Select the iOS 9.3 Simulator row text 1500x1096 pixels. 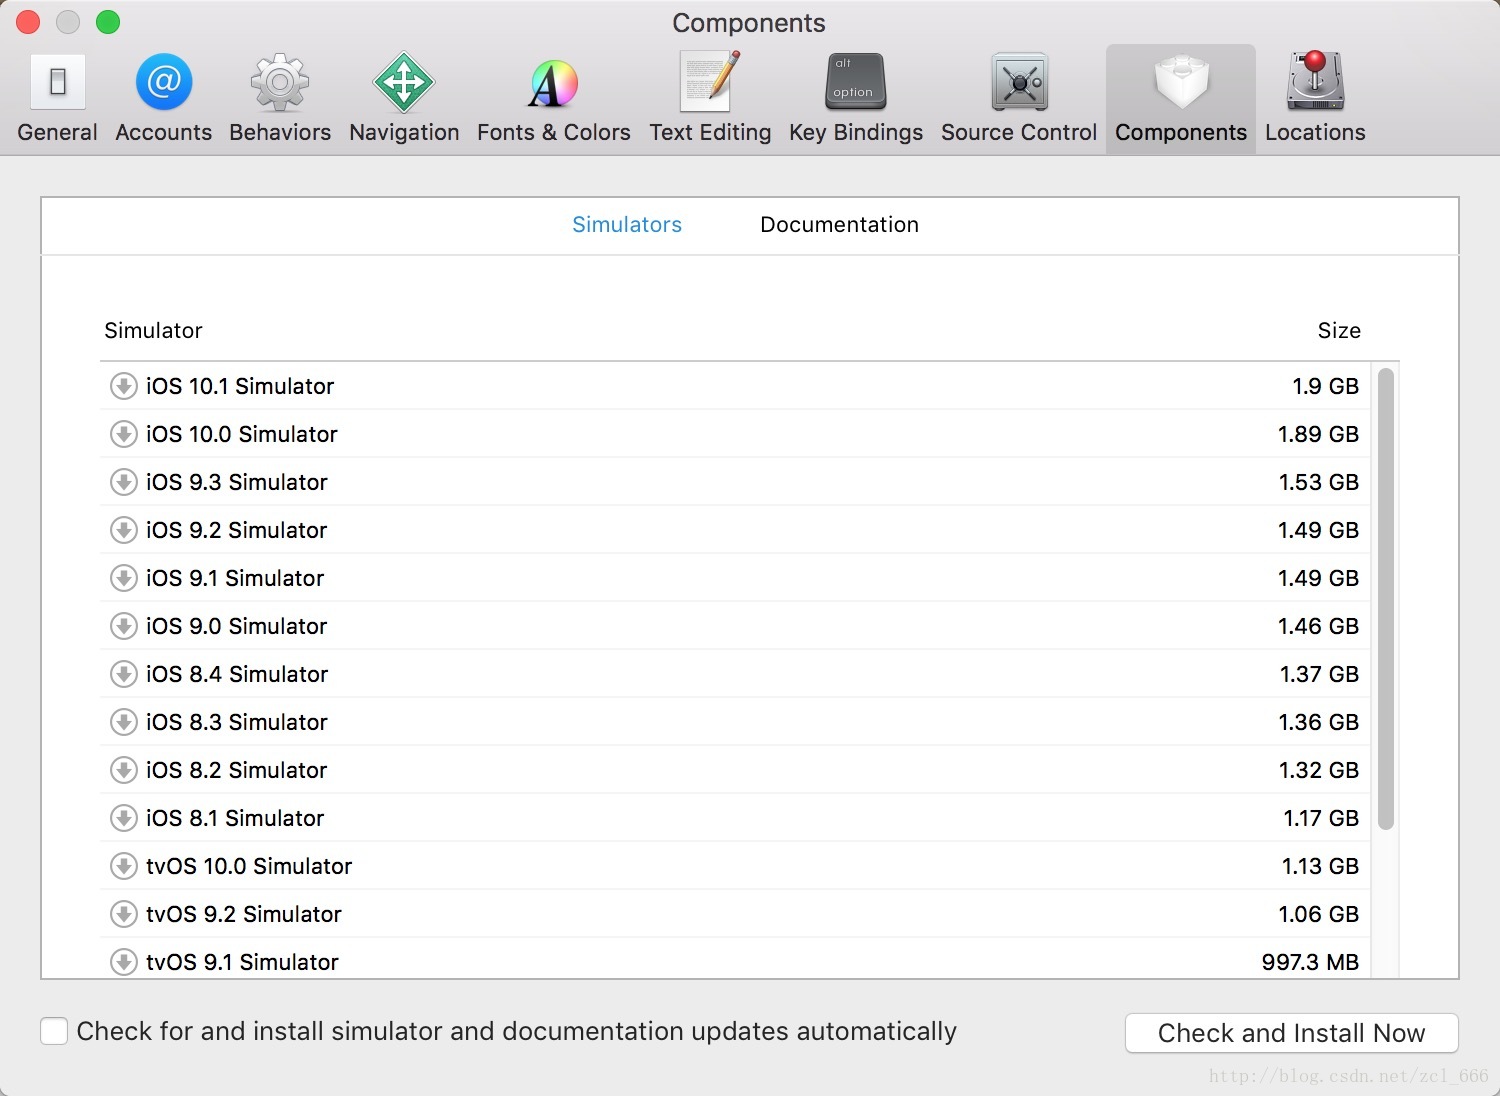click(237, 482)
